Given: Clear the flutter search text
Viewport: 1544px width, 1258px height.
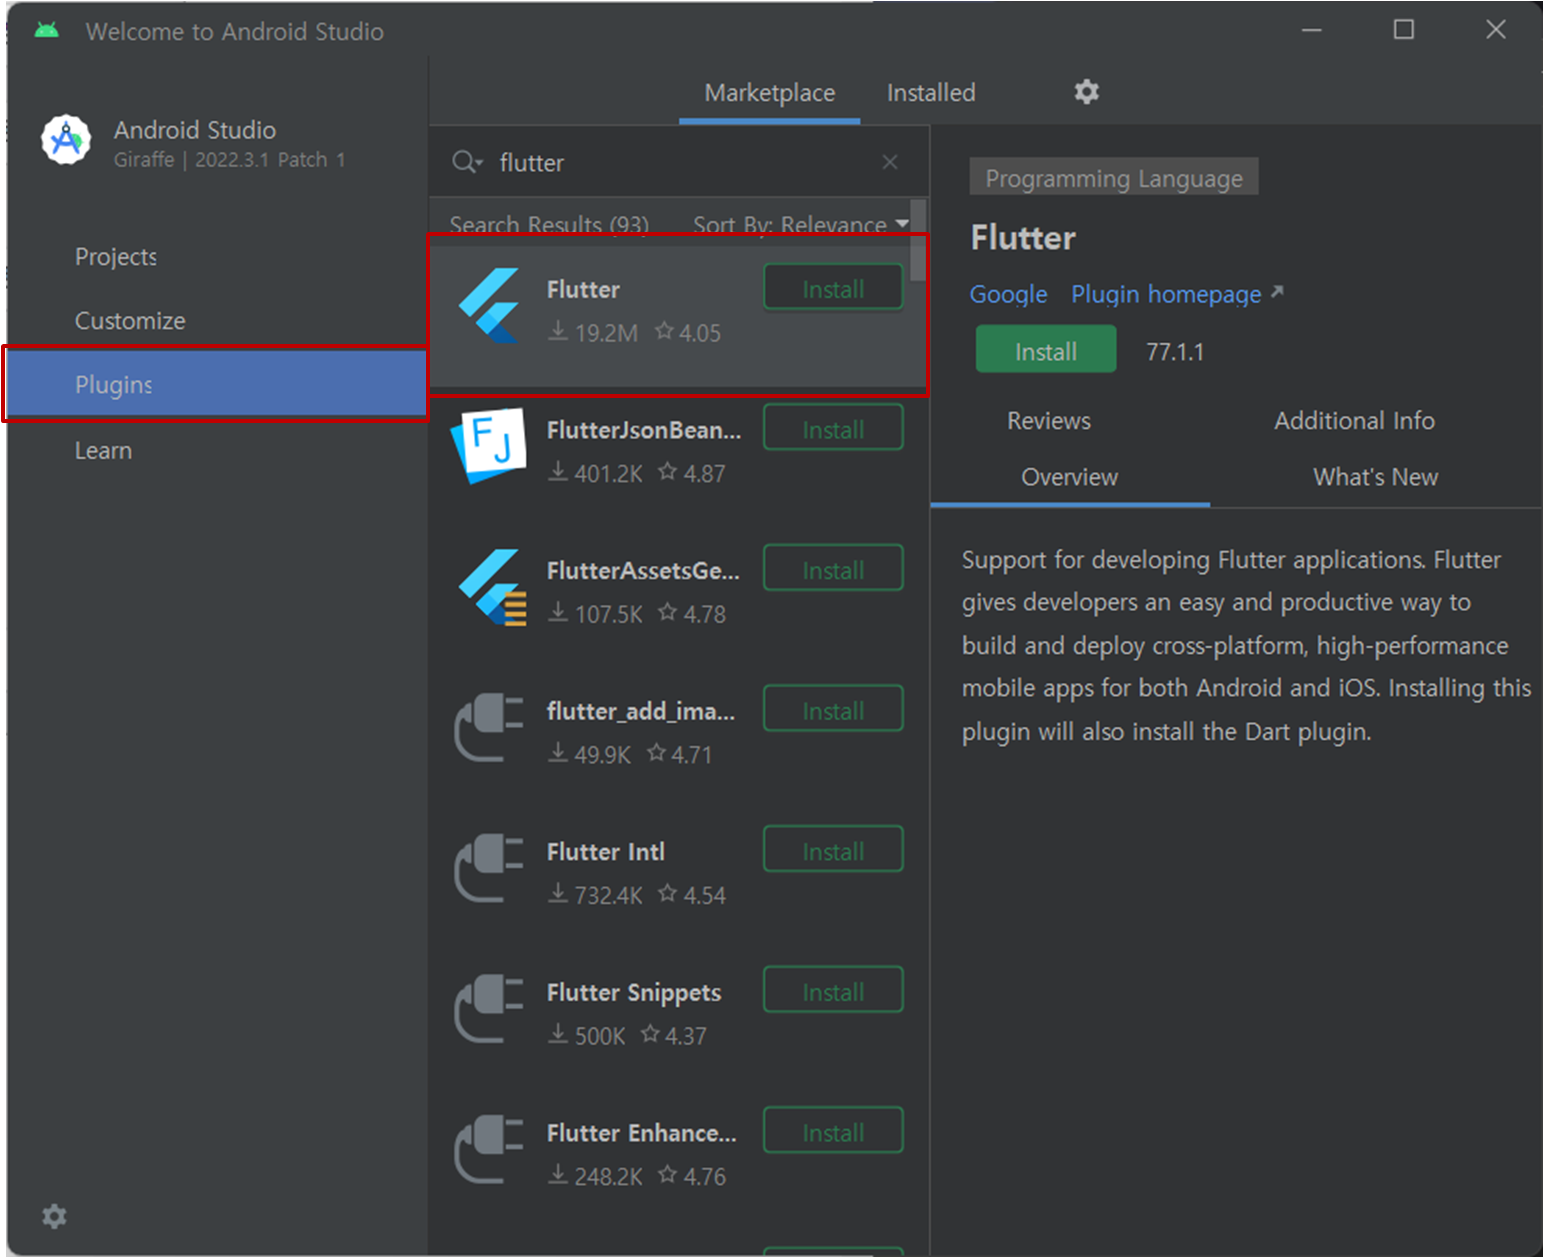Looking at the screenshot, I should point(890,162).
